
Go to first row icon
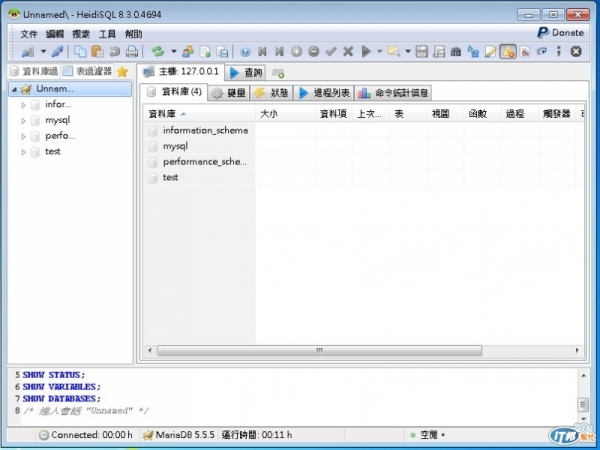tap(262, 51)
